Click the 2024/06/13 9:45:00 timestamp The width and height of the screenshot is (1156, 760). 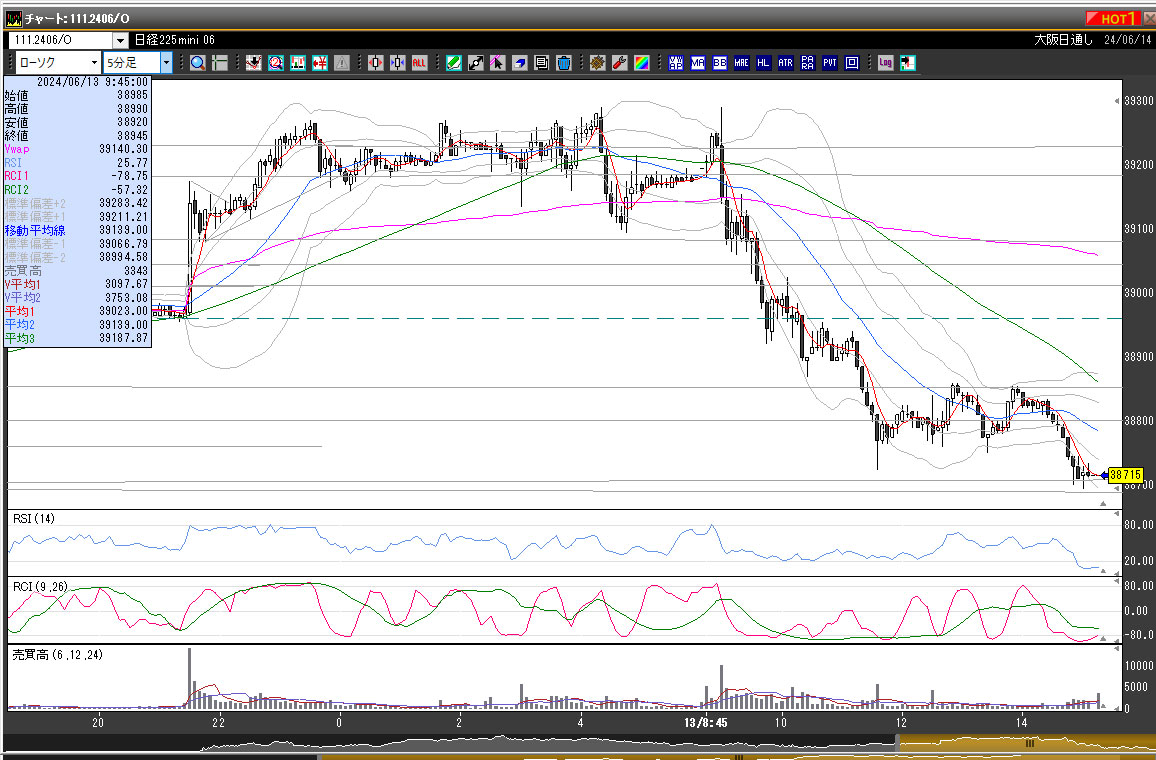pos(93,82)
